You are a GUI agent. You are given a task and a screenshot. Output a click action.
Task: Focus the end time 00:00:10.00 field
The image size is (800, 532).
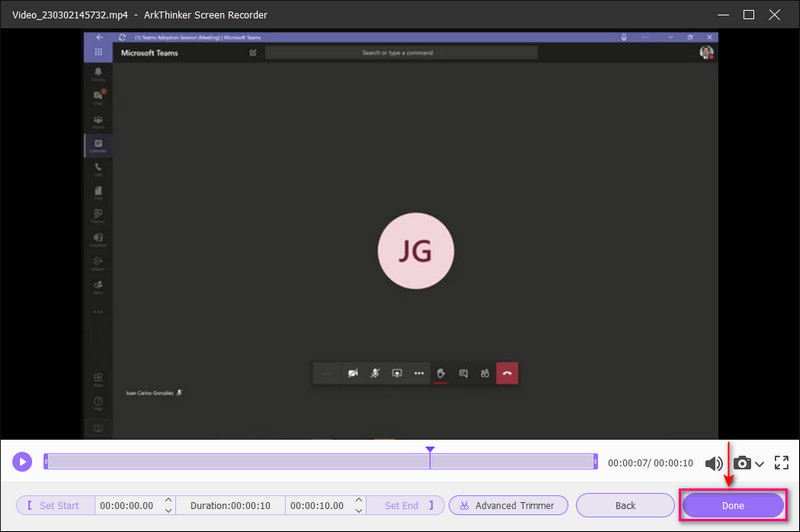317,505
